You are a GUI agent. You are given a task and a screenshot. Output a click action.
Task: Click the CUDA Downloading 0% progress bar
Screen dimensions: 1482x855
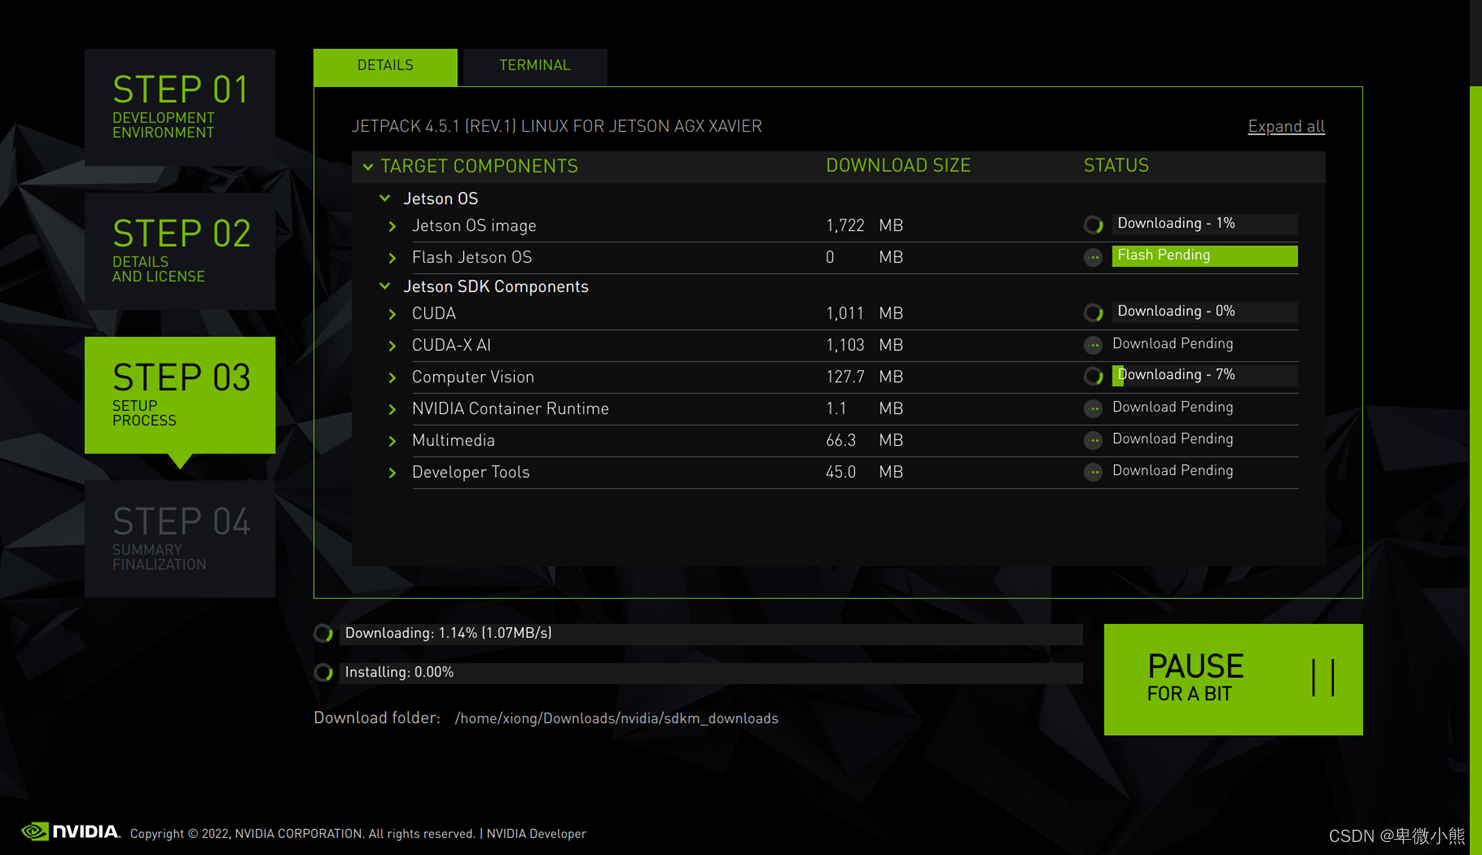1205,312
